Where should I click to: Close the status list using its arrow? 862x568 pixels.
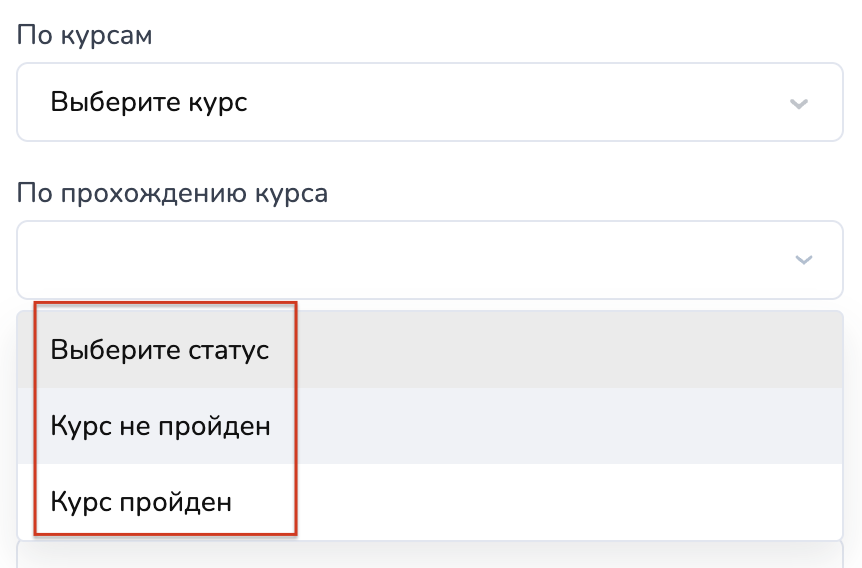803,260
